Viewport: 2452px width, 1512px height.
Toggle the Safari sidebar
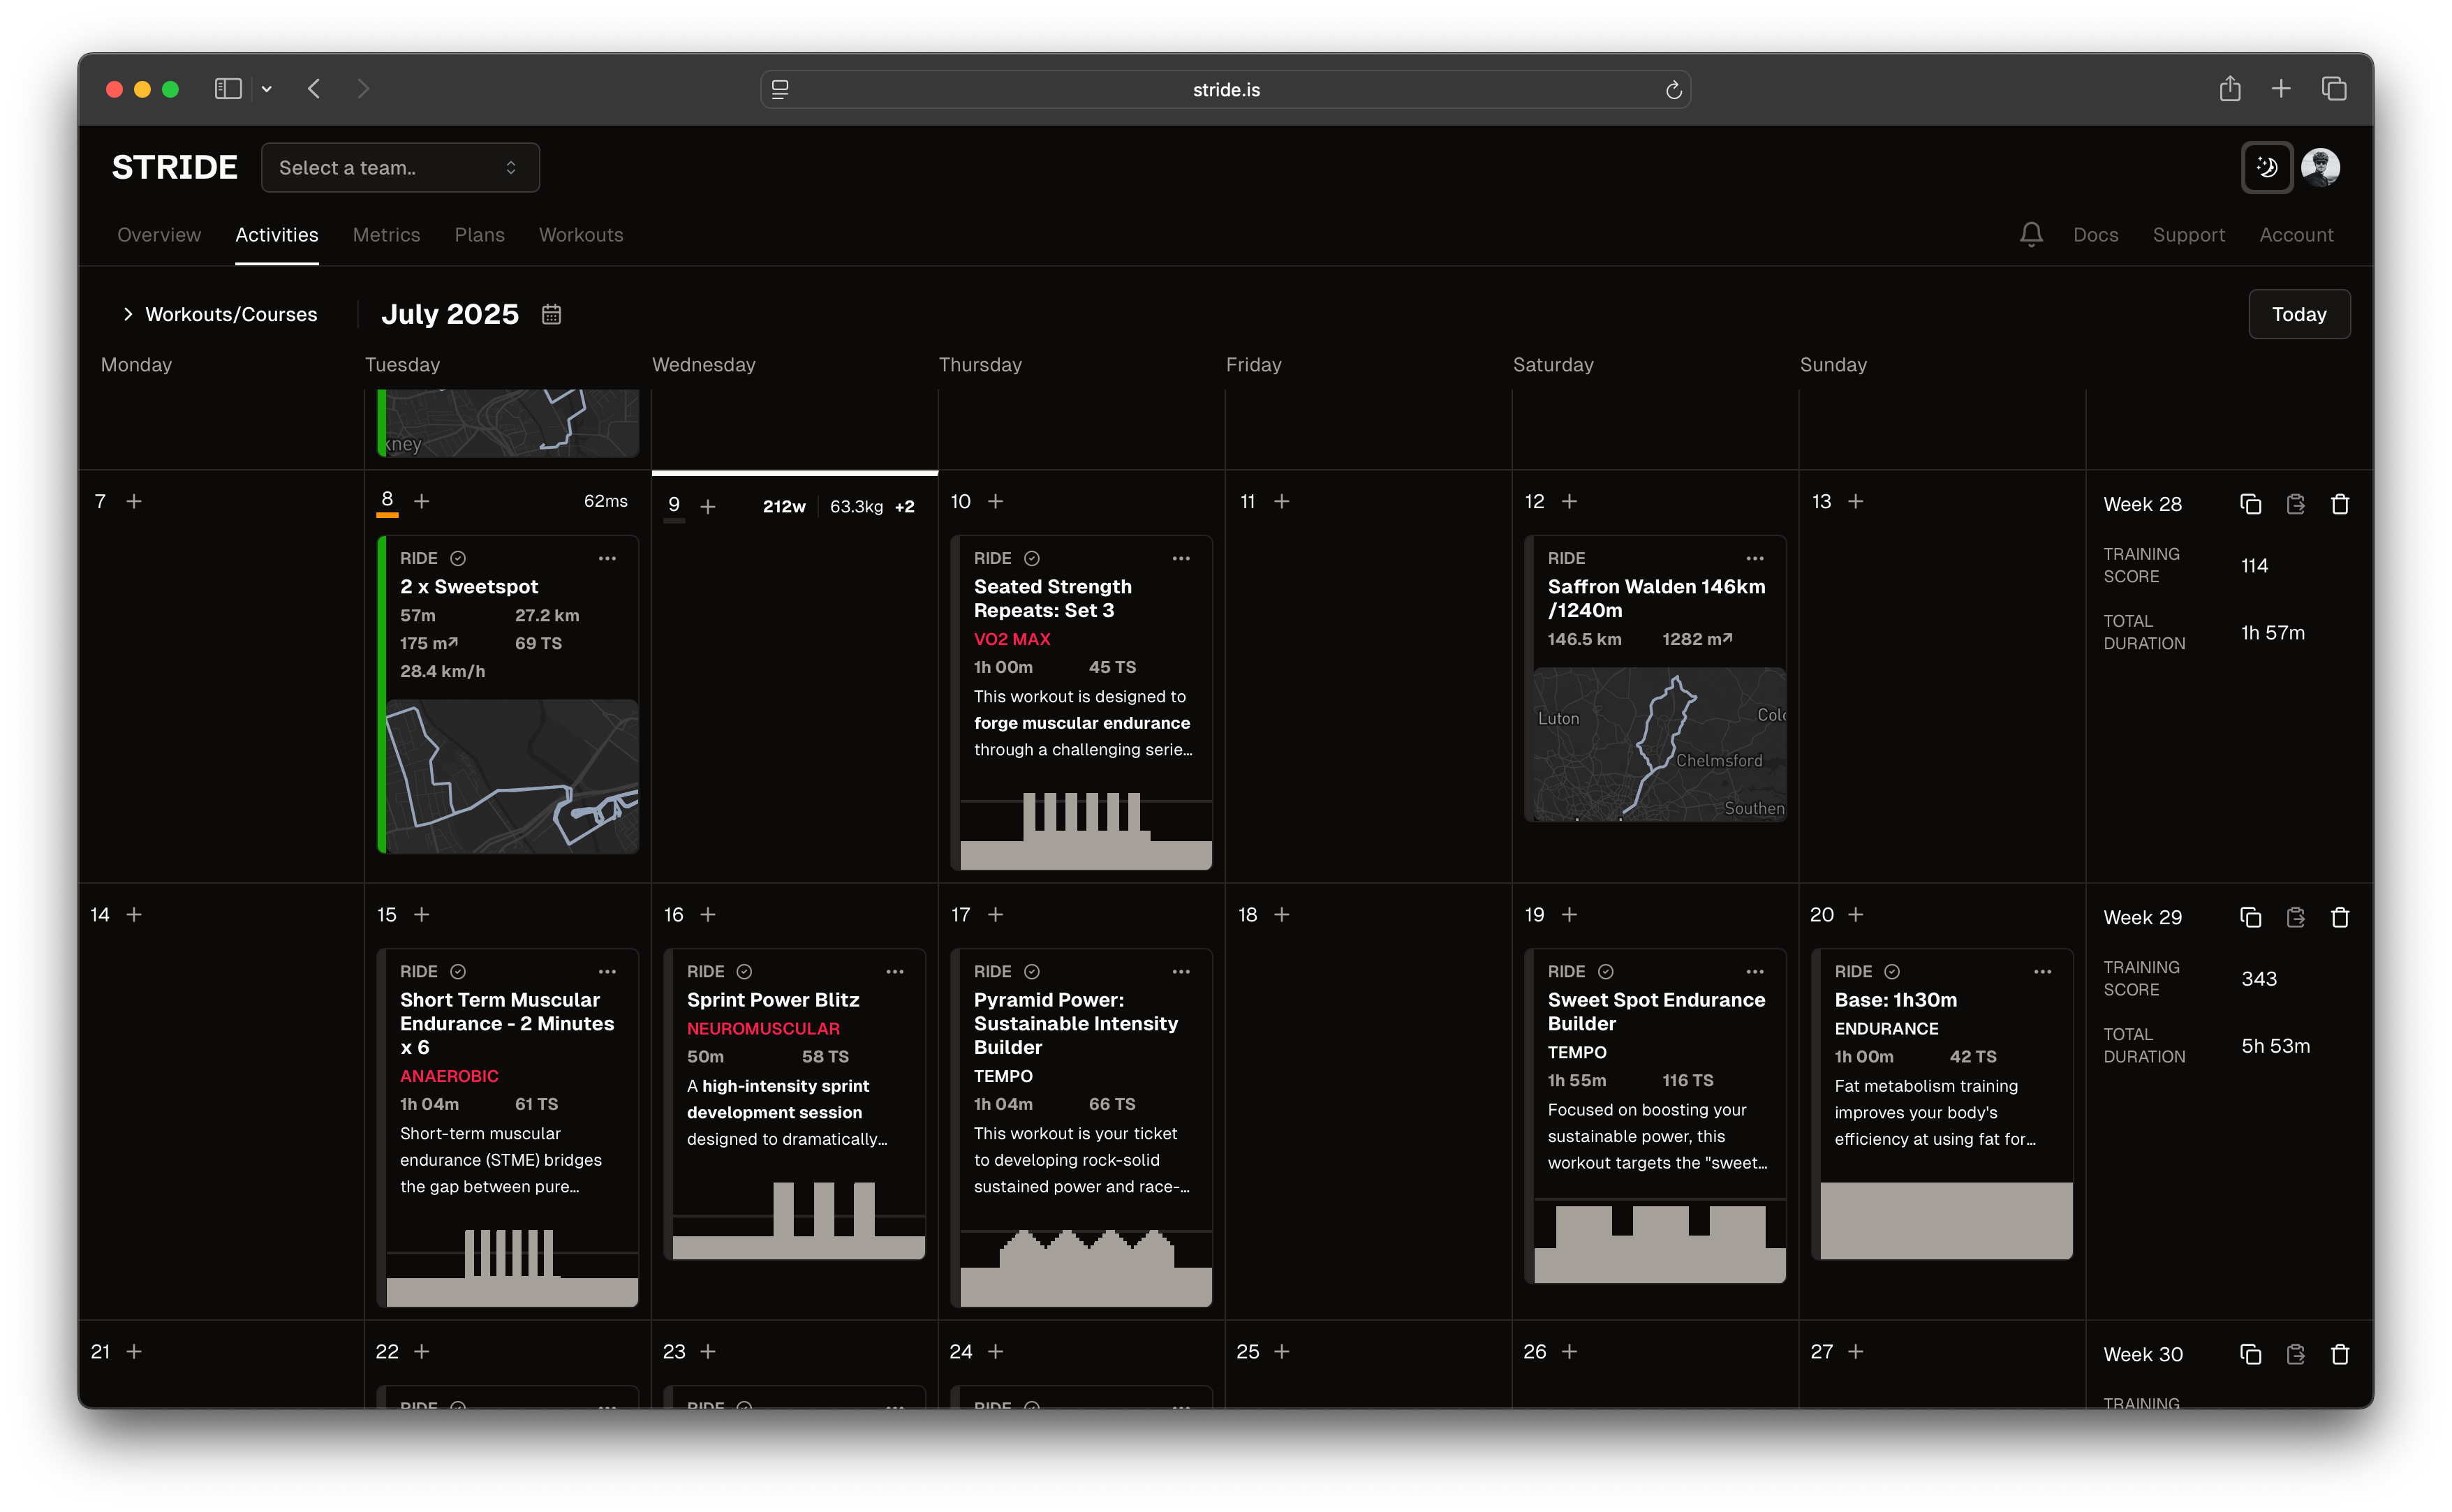[x=228, y=89]
